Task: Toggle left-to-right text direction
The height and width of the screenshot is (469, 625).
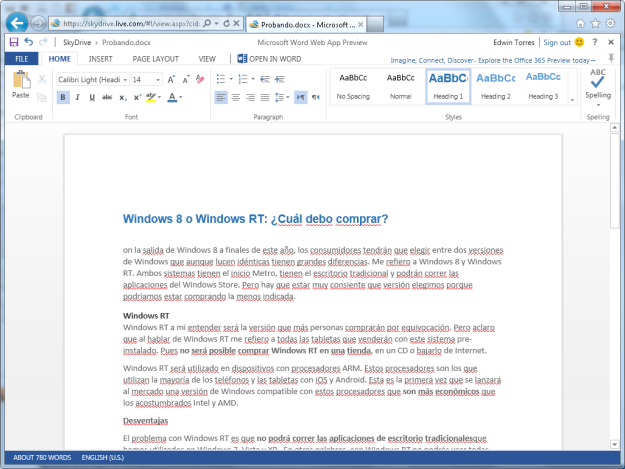Action: pos(301,98)
